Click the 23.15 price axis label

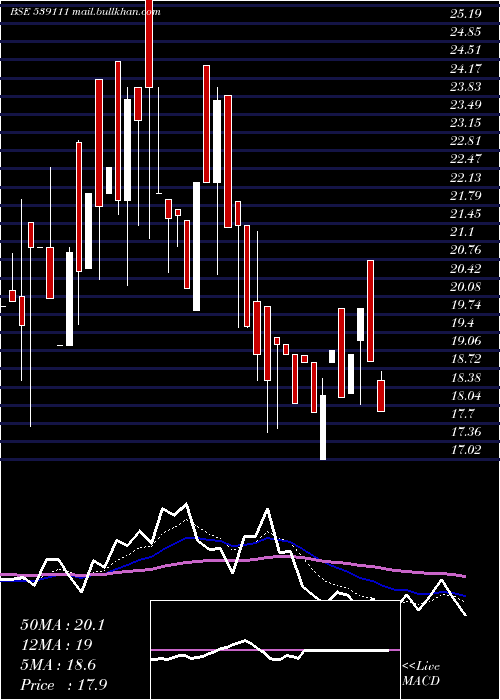[x=466, y=123]
